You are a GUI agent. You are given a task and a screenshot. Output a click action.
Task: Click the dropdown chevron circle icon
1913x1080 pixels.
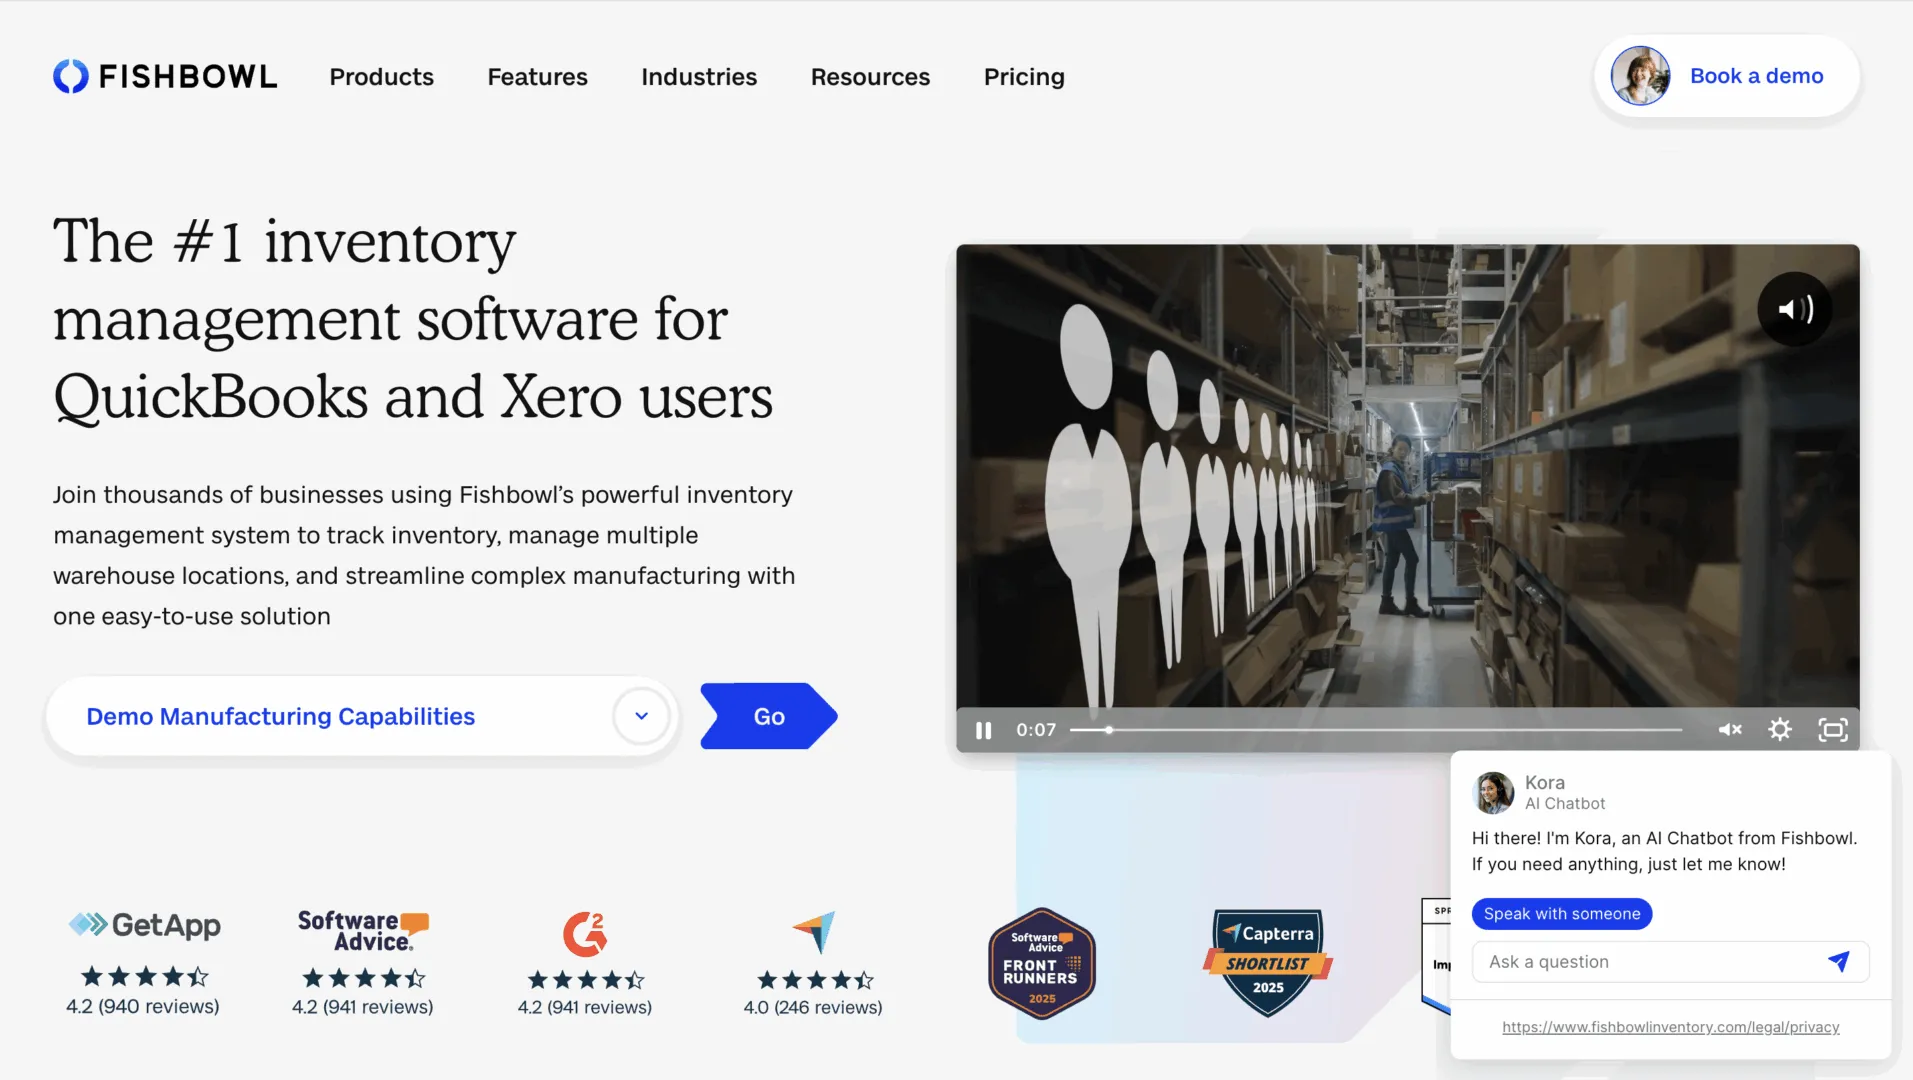pyautogui.click(x=641, y=716)
